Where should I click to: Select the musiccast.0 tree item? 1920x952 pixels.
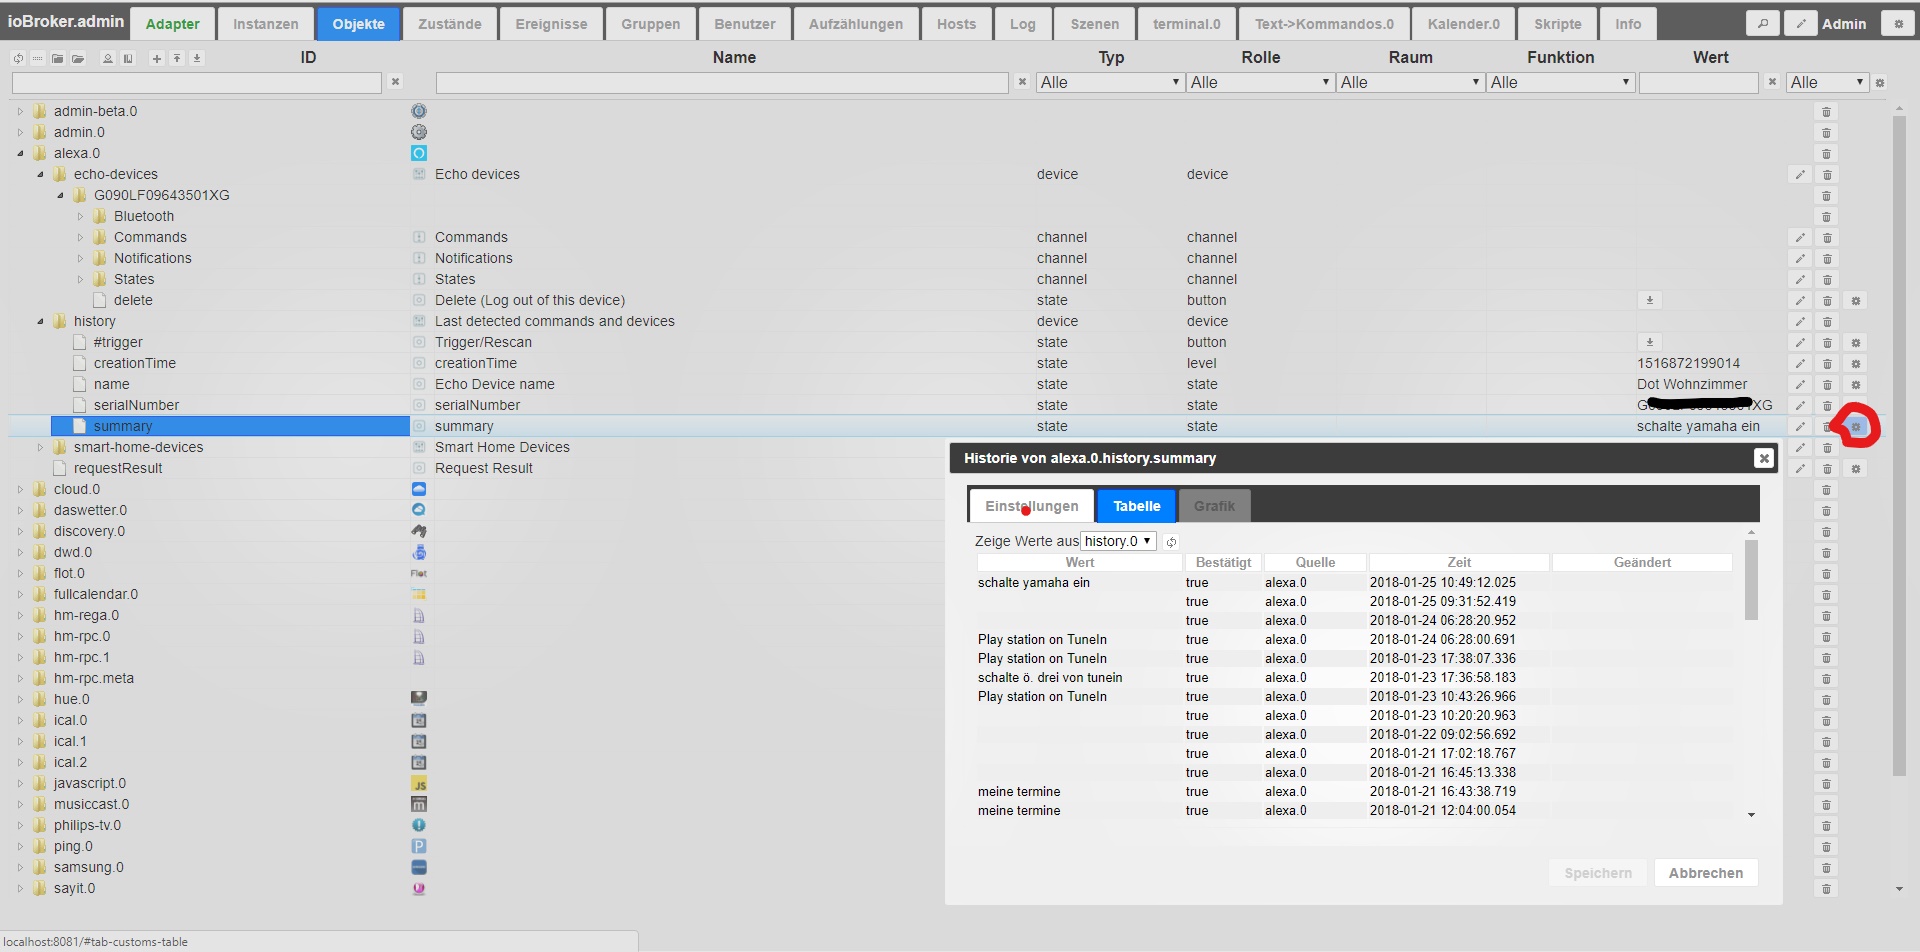pos(91,804)
